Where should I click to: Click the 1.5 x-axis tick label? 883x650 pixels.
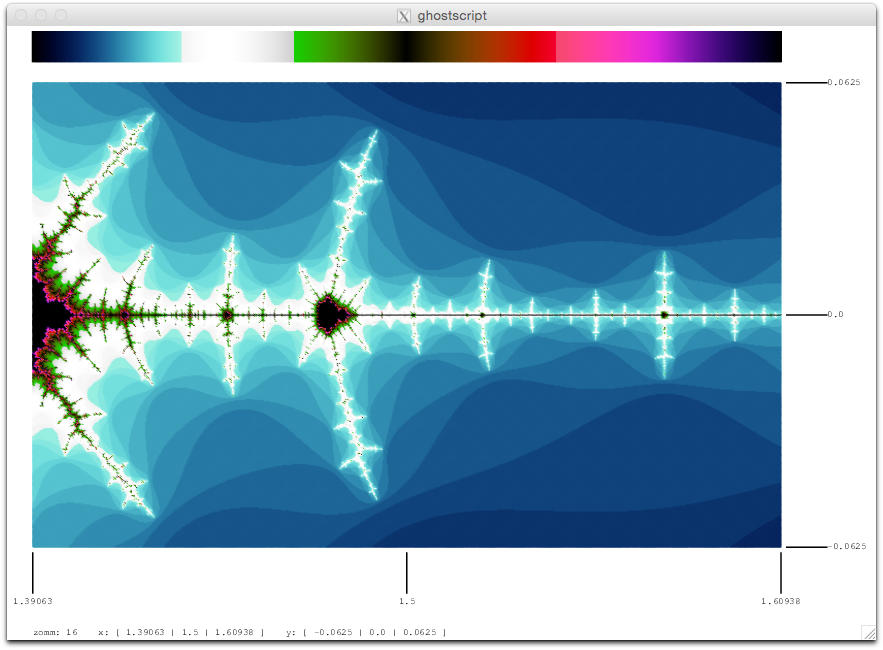point(407,601)
